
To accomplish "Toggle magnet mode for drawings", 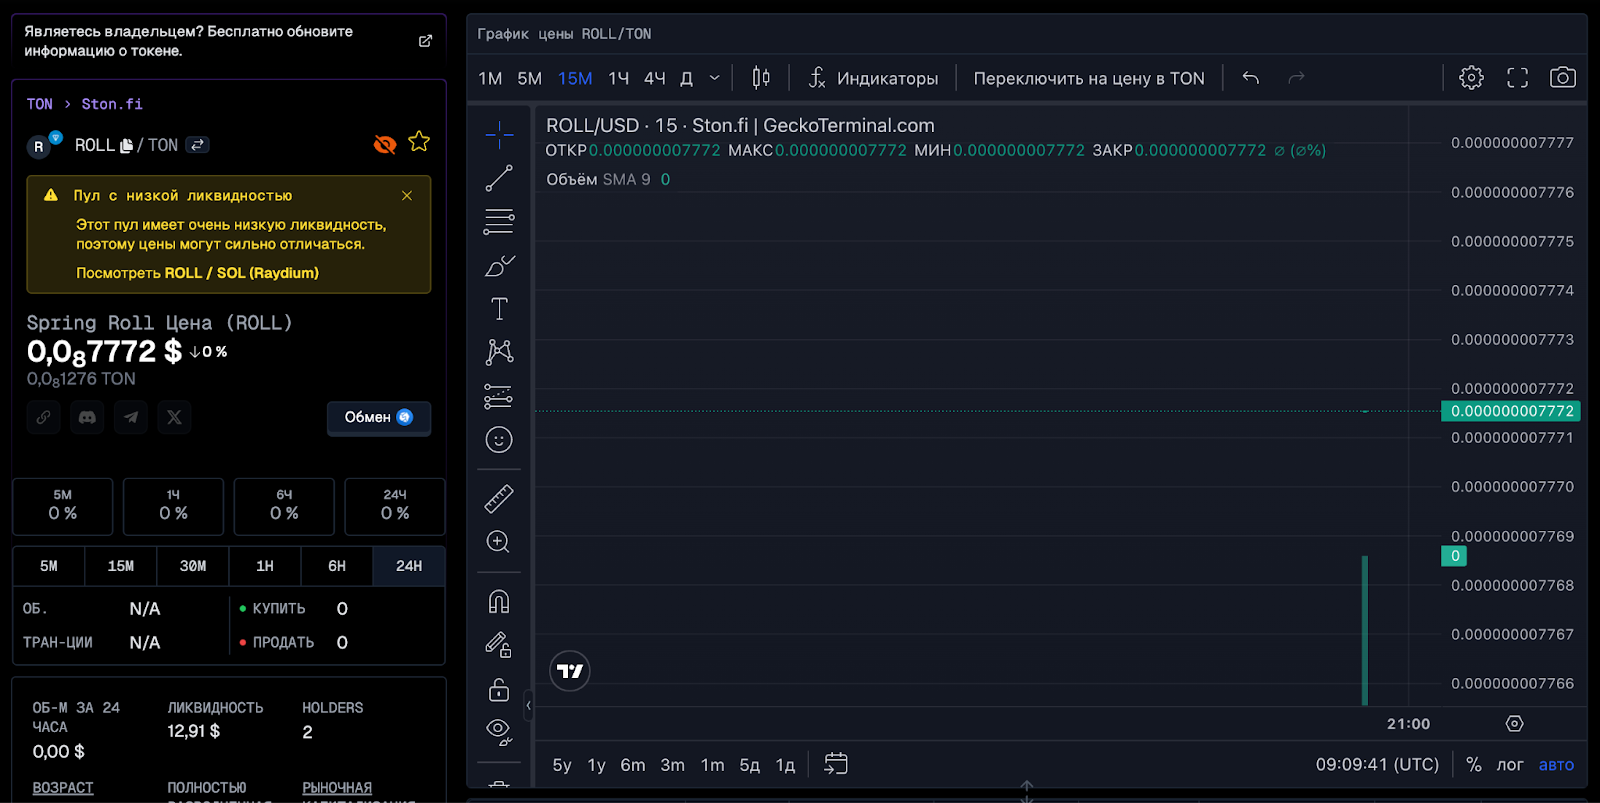I will 499,601.
